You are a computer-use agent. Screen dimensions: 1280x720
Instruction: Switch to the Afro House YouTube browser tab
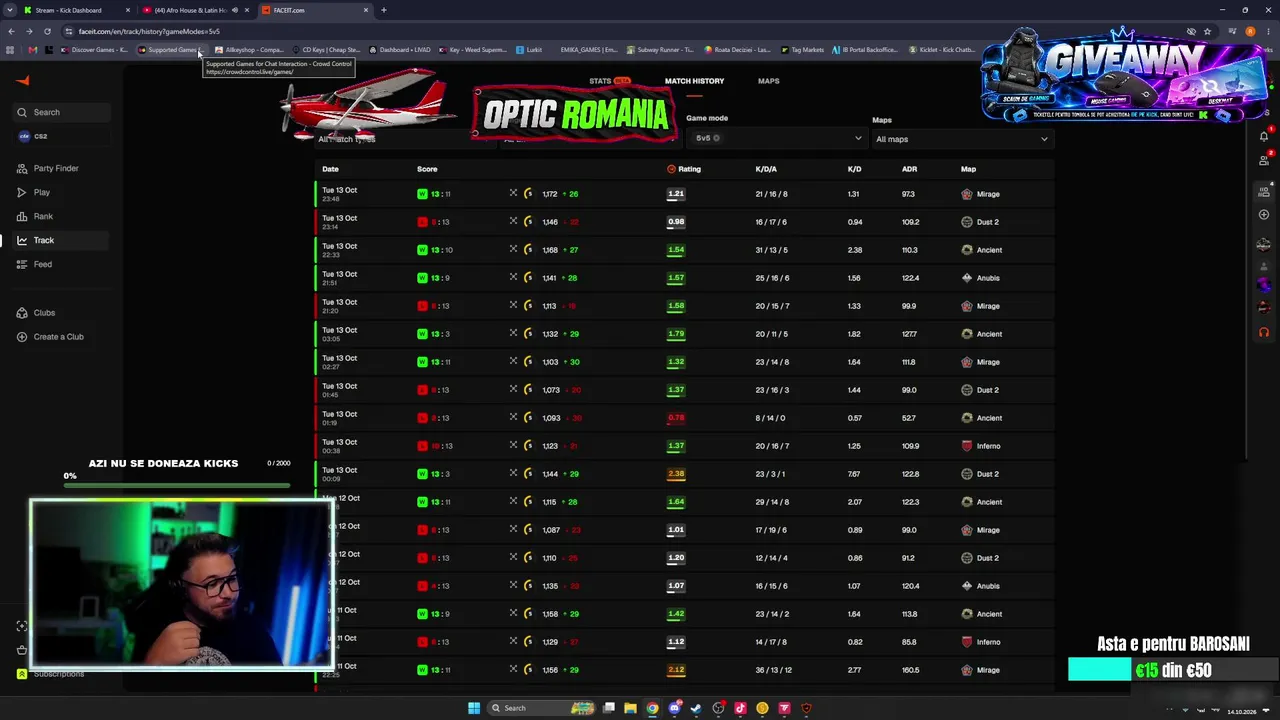click(x=195, y=10)
